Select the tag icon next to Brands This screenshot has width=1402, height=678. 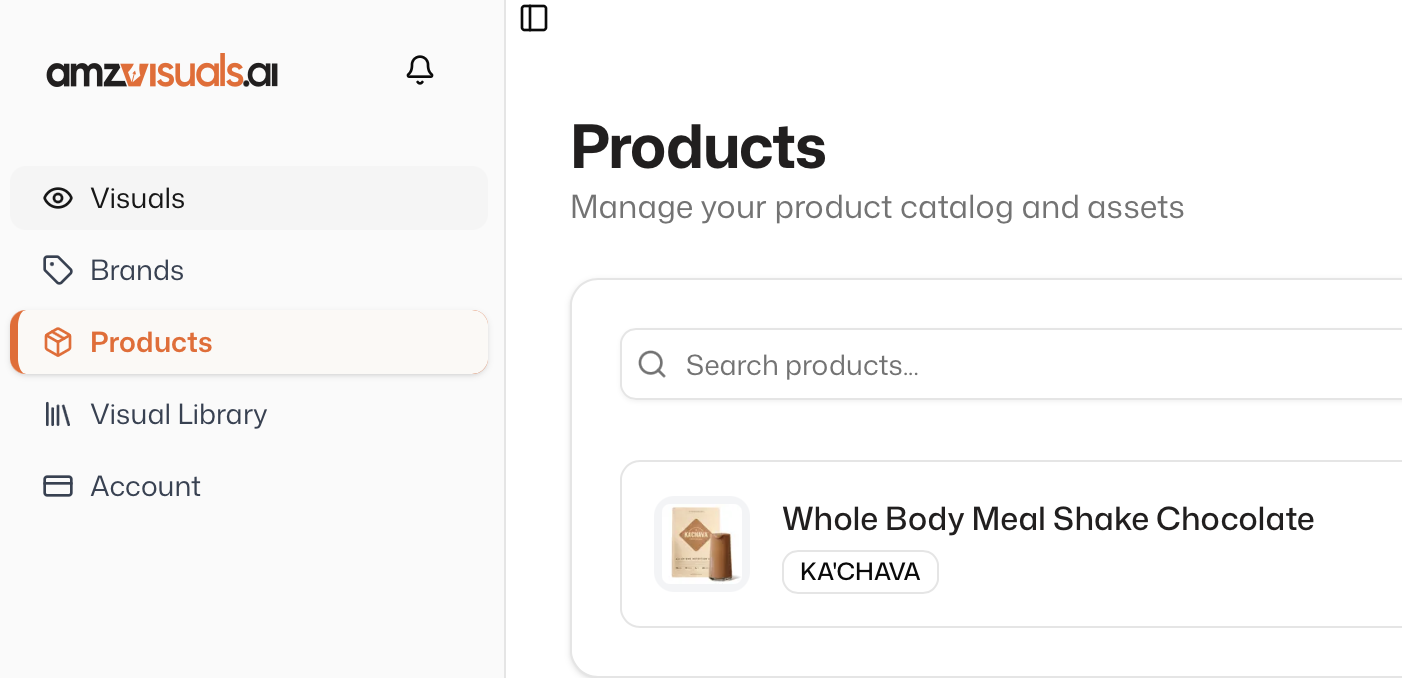(58, 270)
